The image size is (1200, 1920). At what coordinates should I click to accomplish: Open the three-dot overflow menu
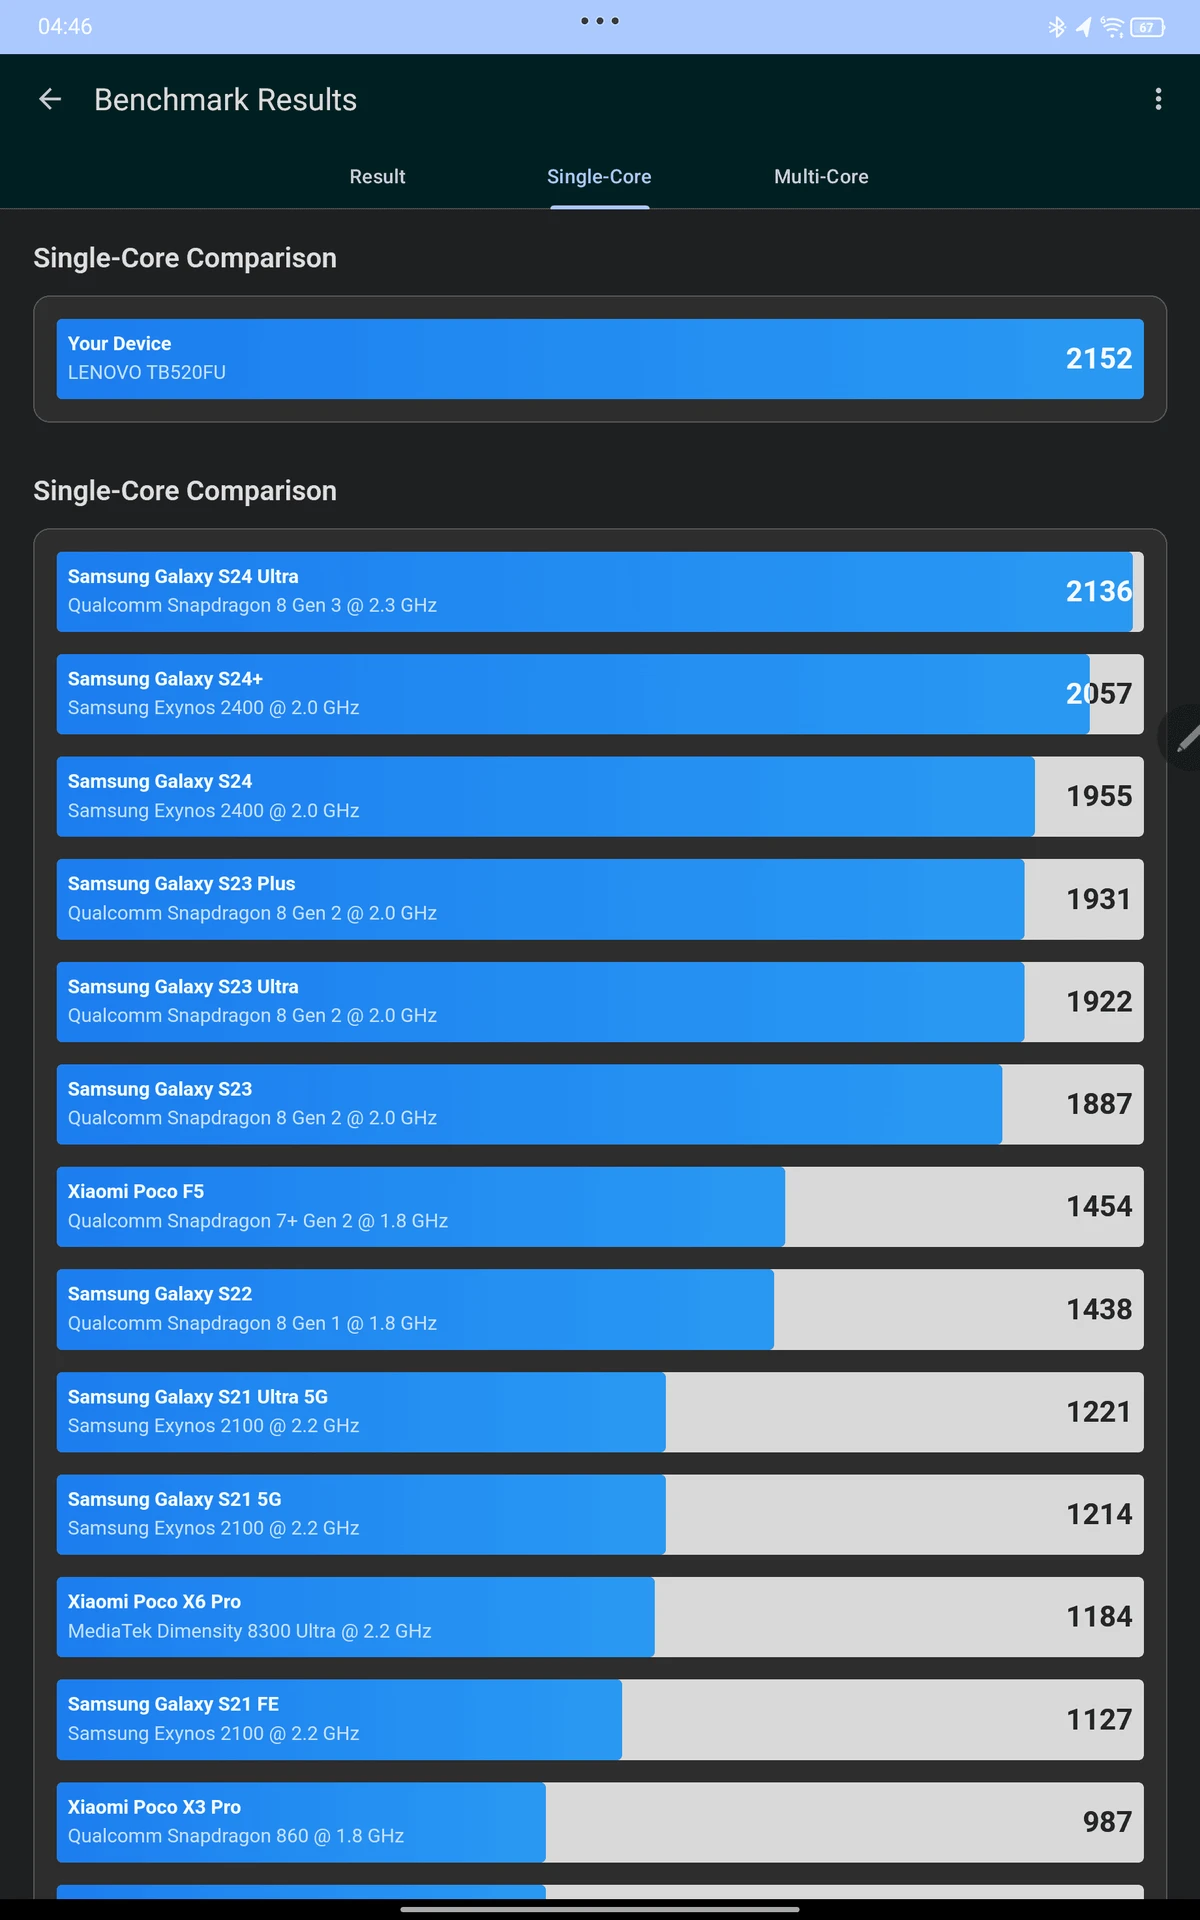[1158, 99]
